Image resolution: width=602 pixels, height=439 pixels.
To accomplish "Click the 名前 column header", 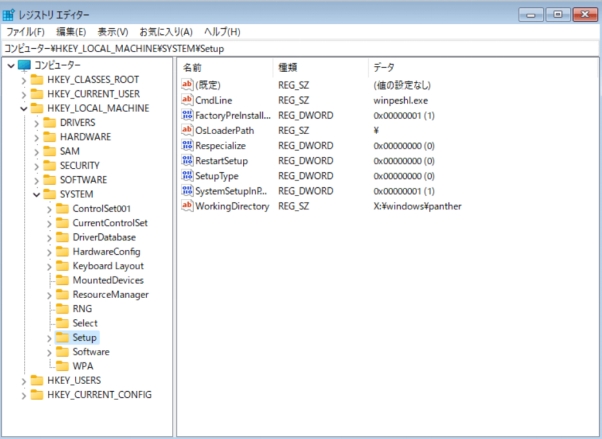I will coord(226,68).
